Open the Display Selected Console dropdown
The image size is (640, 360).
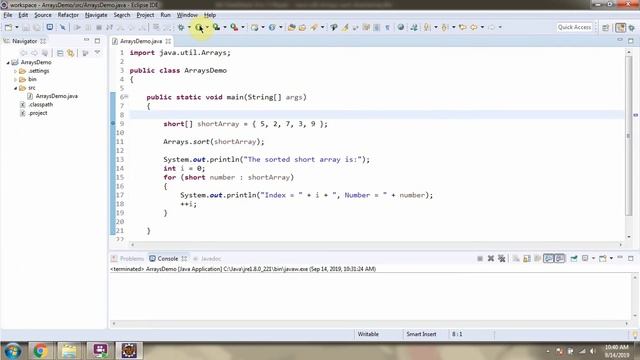(x=593, y=258)
